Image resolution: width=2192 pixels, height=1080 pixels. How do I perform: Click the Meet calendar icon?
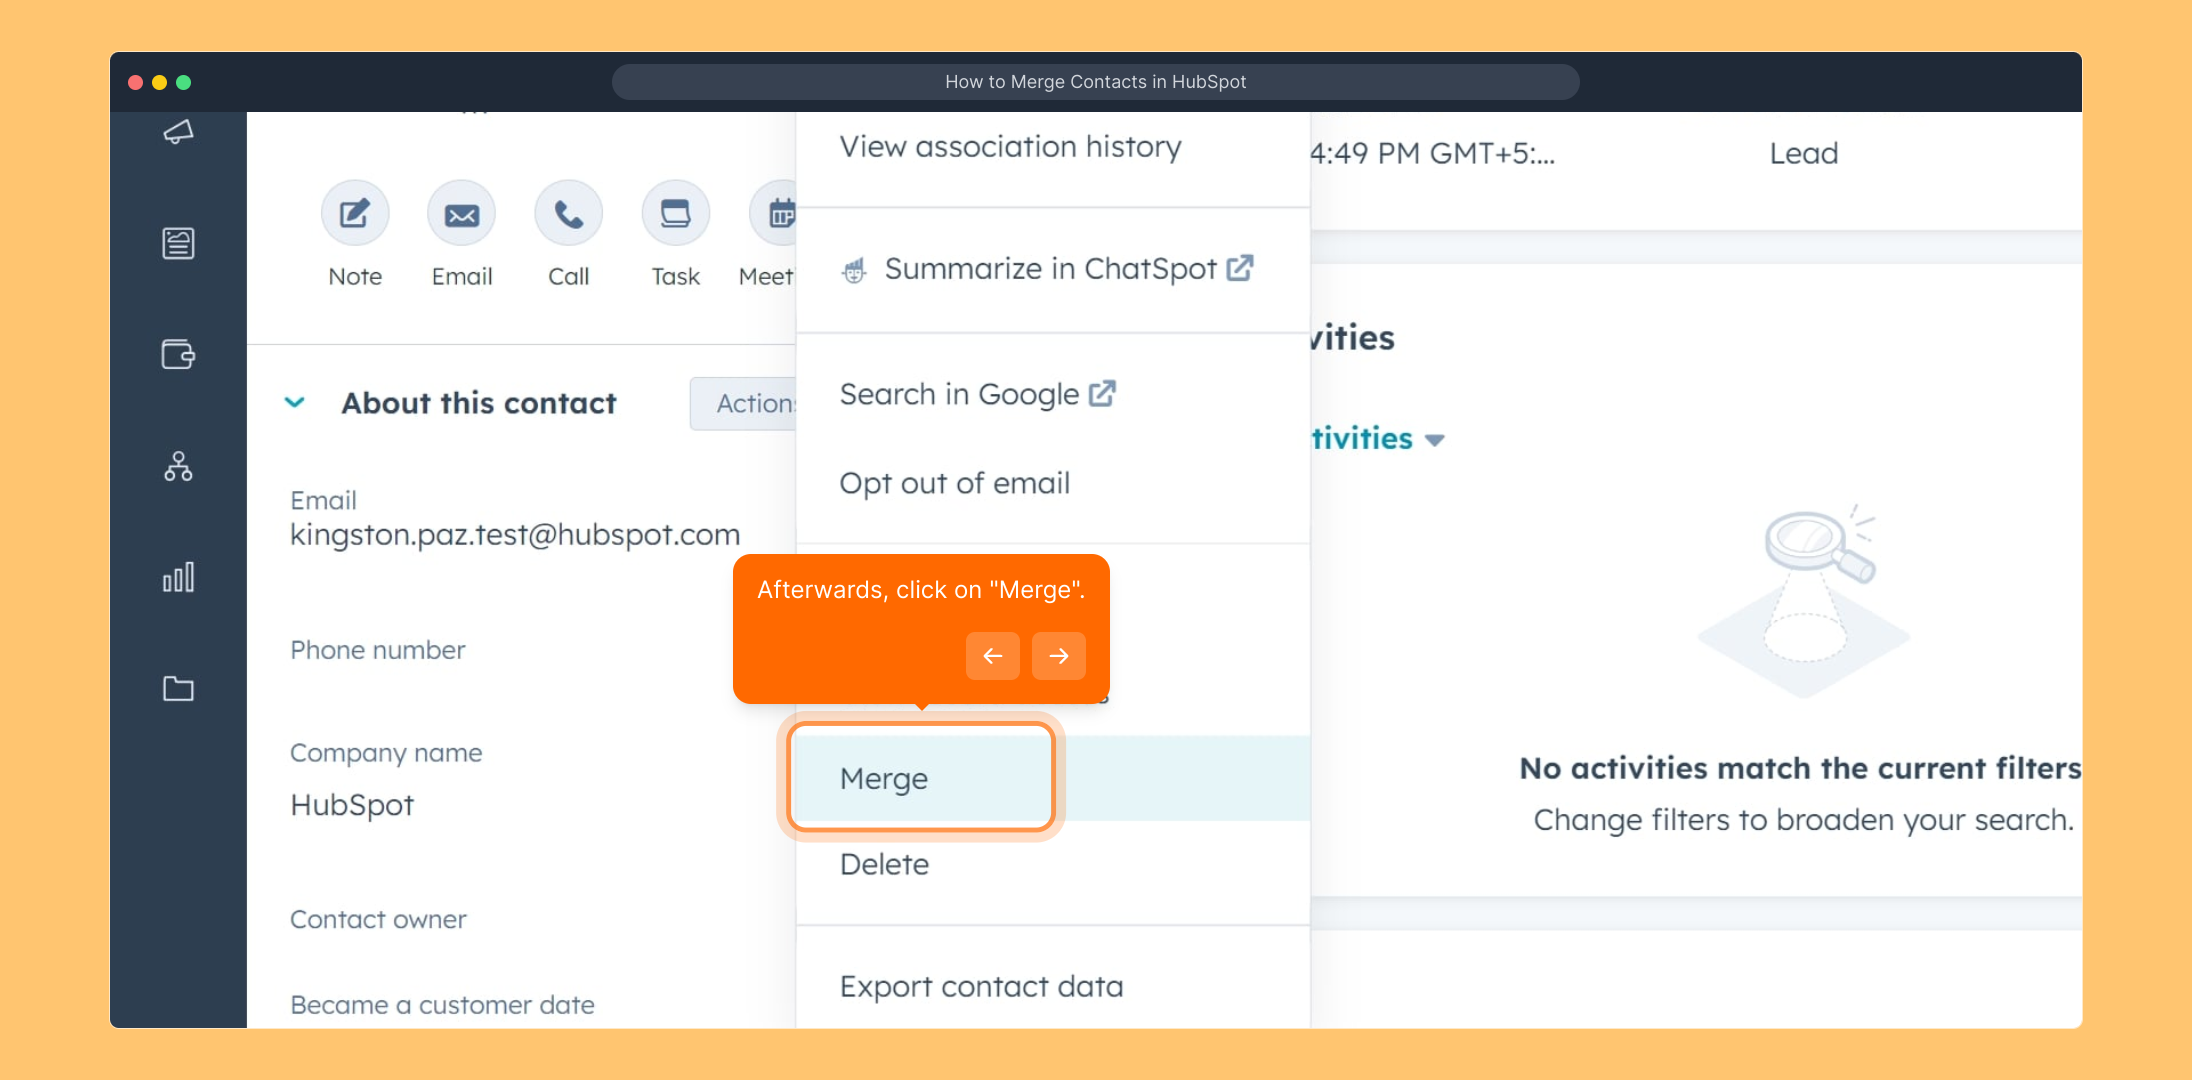[x=778, y=214]
